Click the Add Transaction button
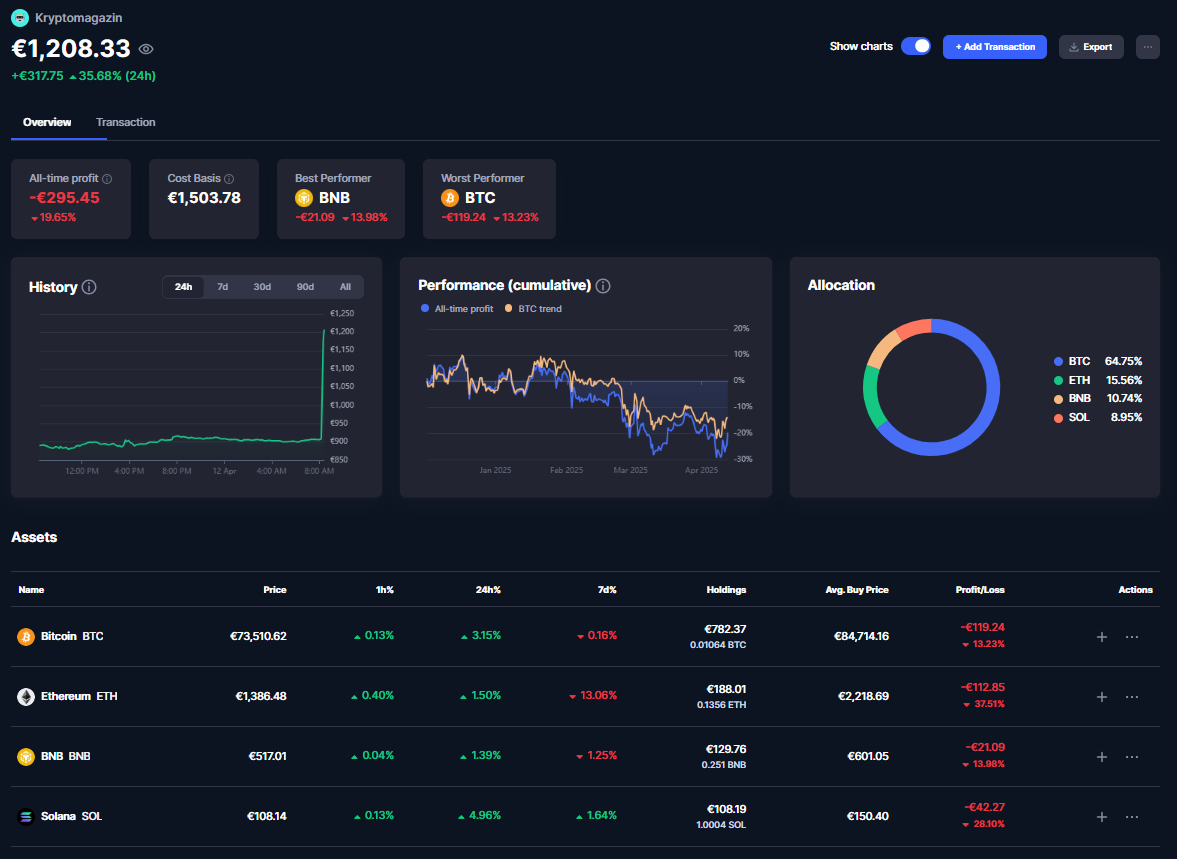 (995, 47)
